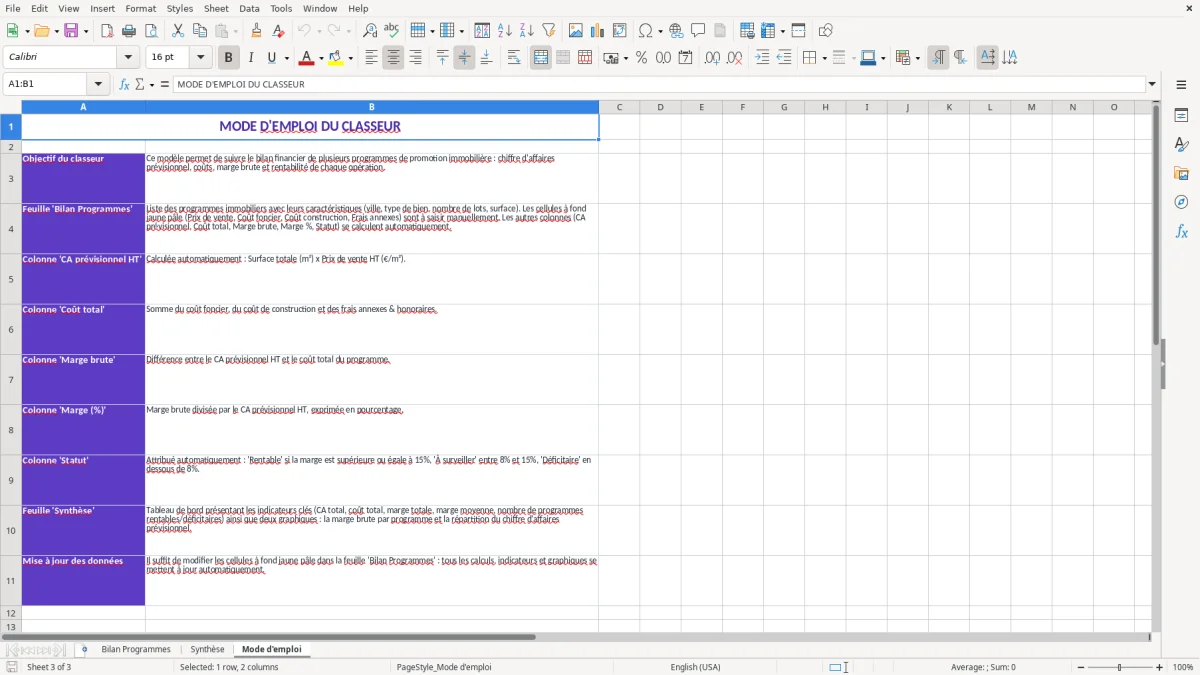The width and height of the screenshot is (1200, 675).
Task: Open the Underline style dropdown arrow
Action: coord(286,58)
